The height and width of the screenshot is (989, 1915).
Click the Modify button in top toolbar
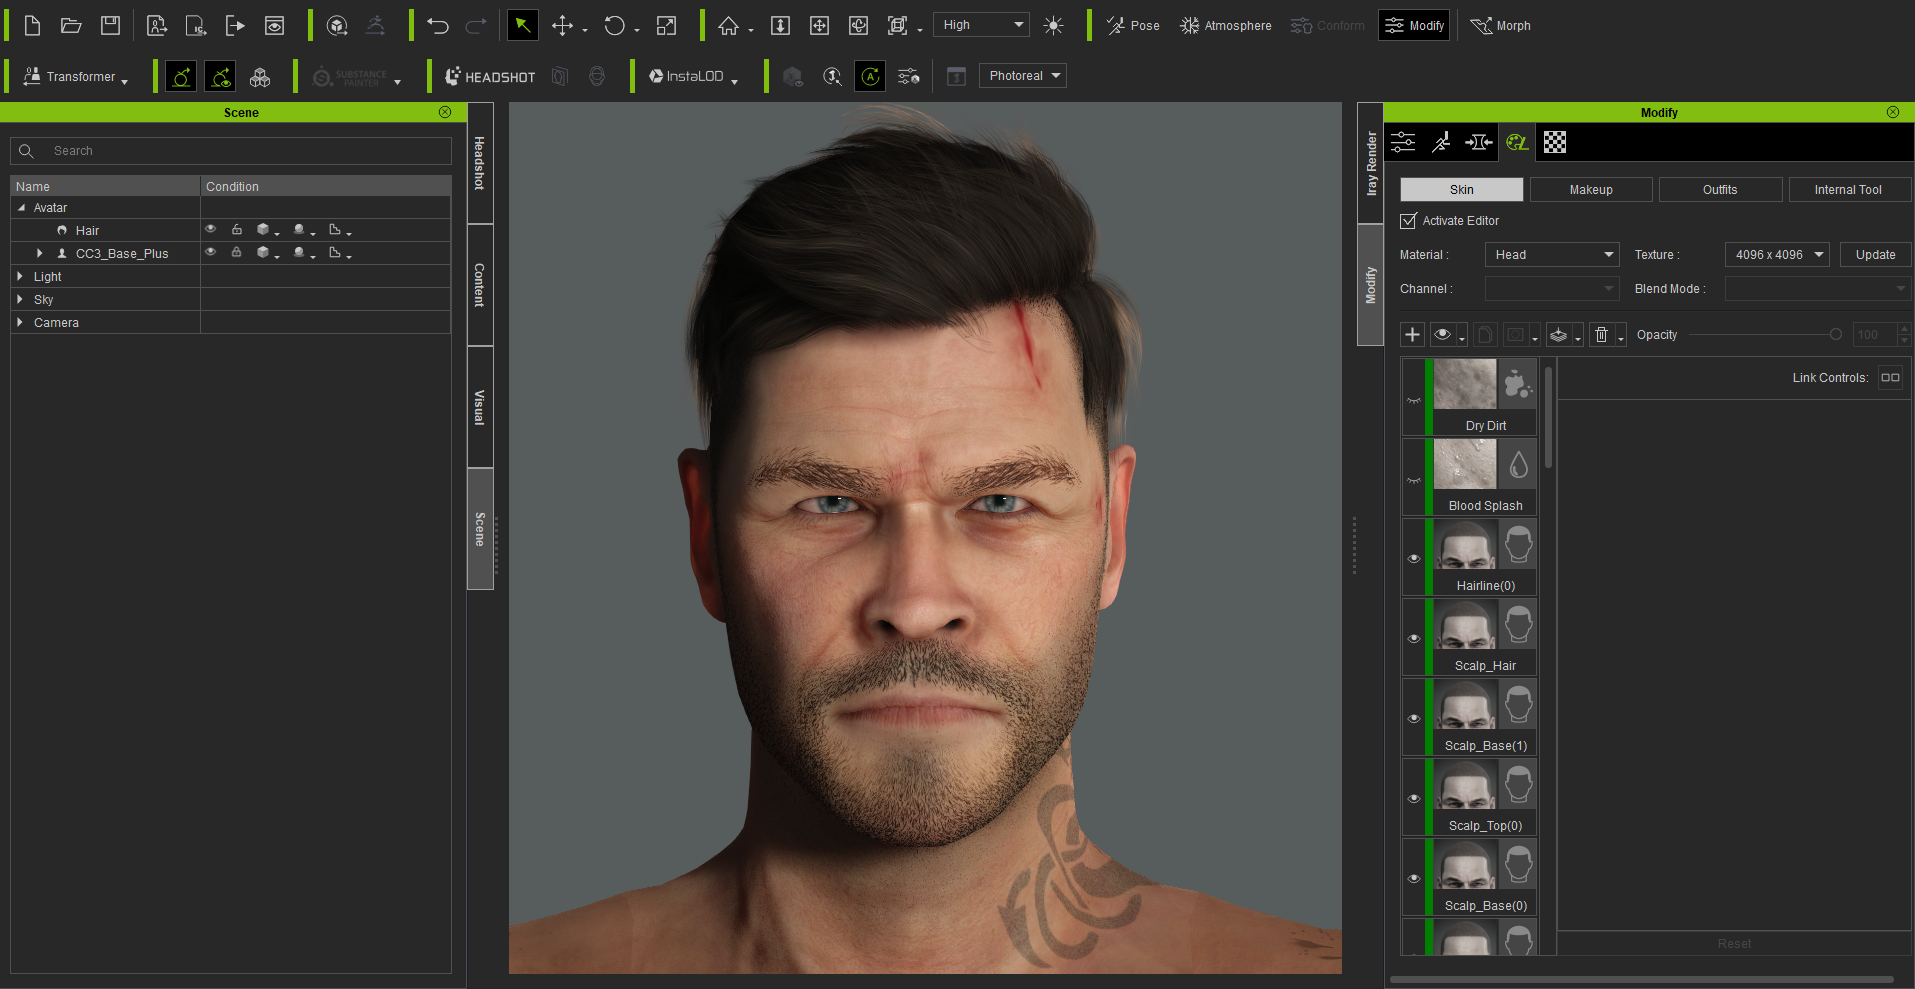pyautogui.click(x=1414, y=26)
